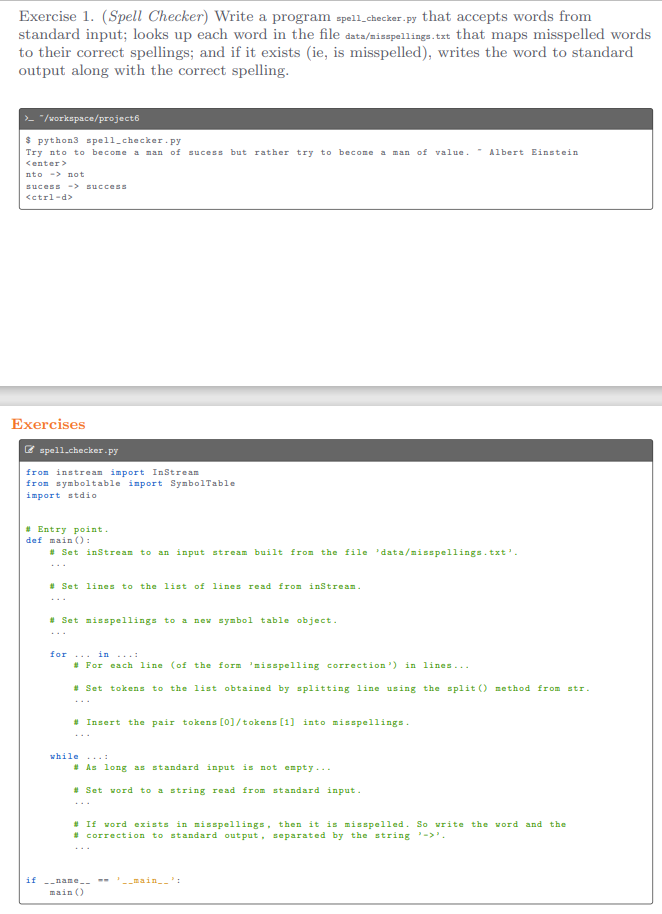
Task: Click the '# Insert the pair tokens[0]/tokens[1]' comment
Action: pyautogui.click(x=242, y=722)
